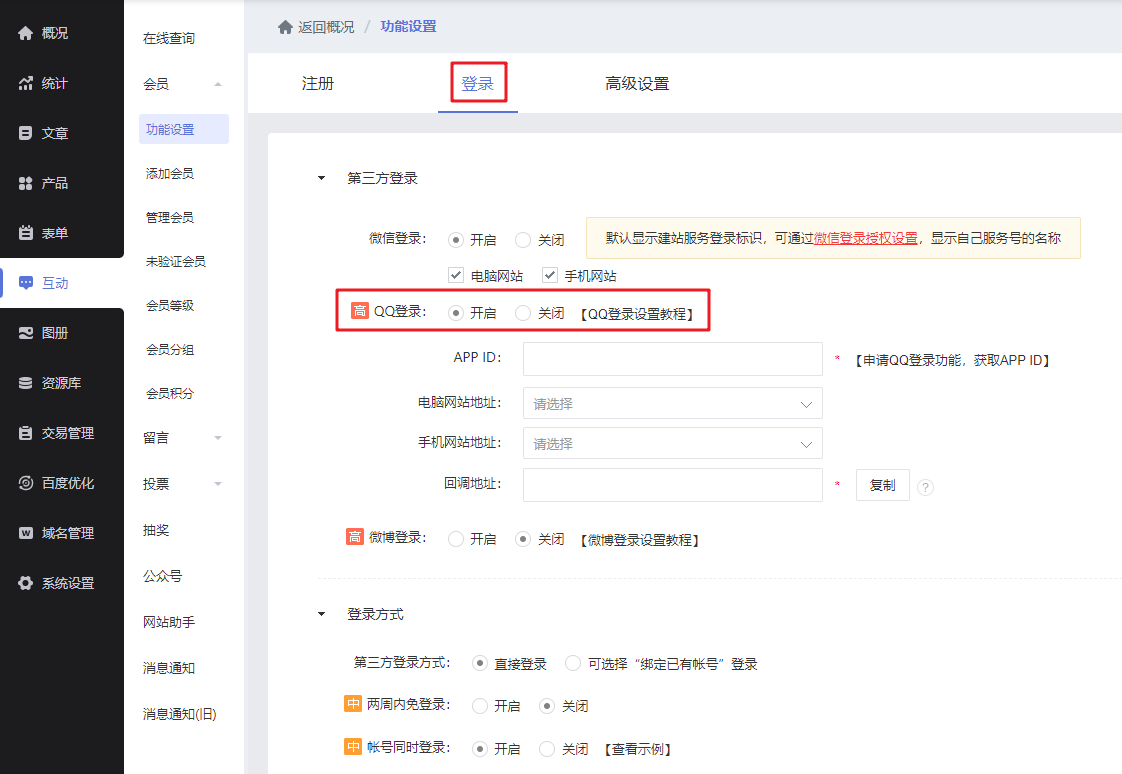Screen dimensions: 1122x774
Task: Click the 交易管理 icon
Action: pos(26,433)
